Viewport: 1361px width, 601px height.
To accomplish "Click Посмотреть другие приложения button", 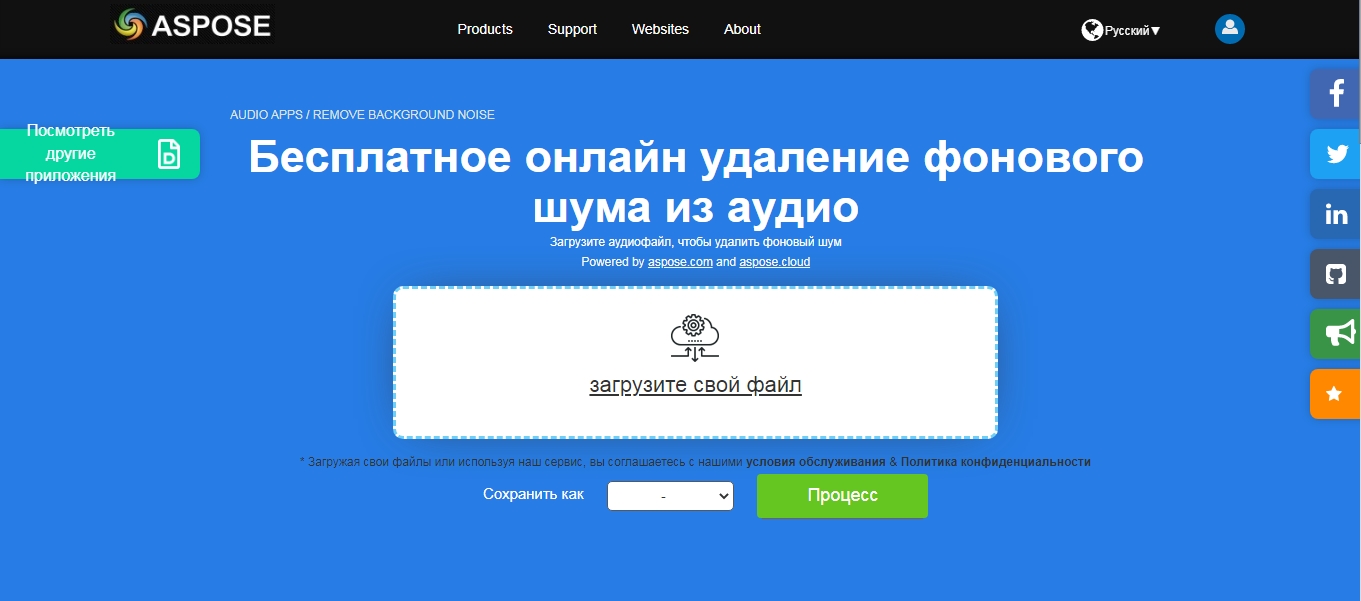I will [100, 154].
